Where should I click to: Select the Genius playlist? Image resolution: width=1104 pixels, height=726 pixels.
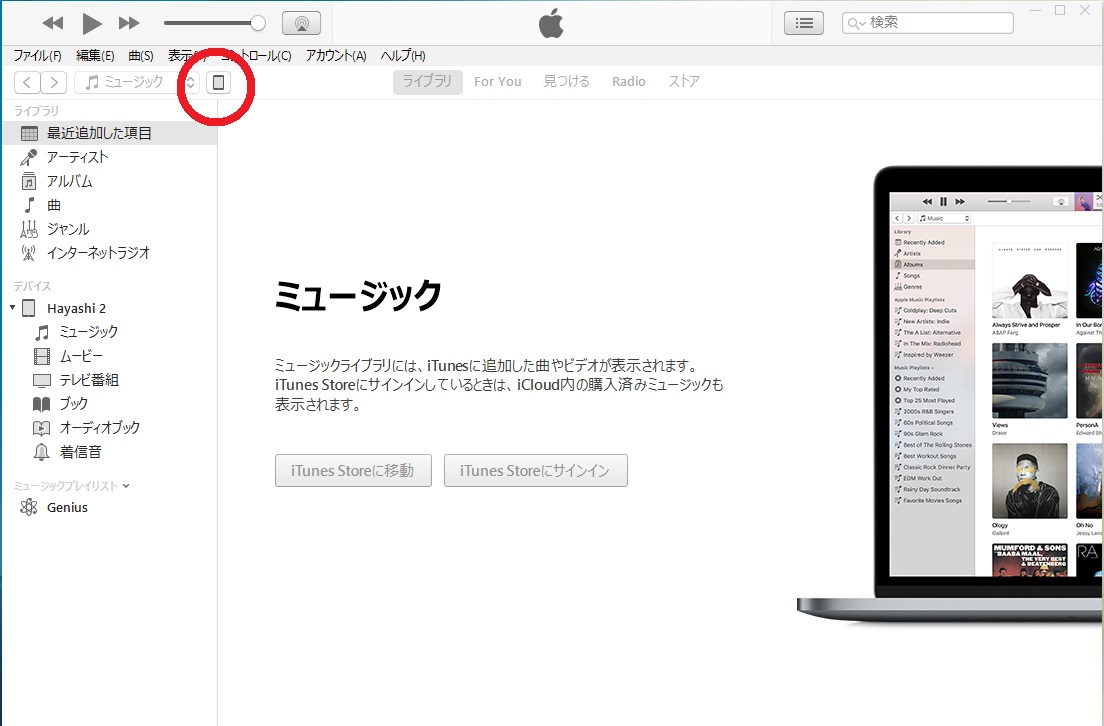(110, 508)
